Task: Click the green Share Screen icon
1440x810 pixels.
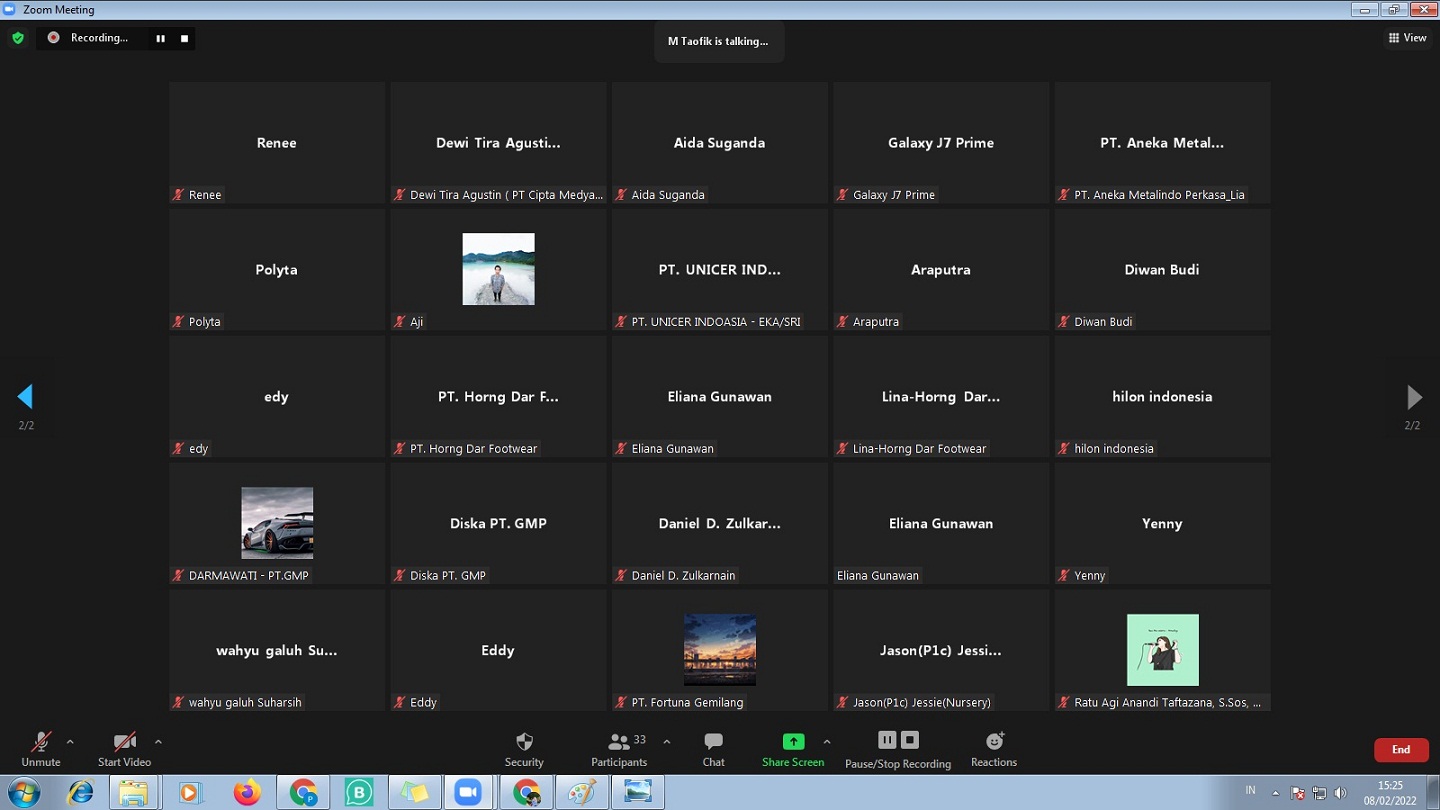Action: pyautogui.click(x=793, y=742)
